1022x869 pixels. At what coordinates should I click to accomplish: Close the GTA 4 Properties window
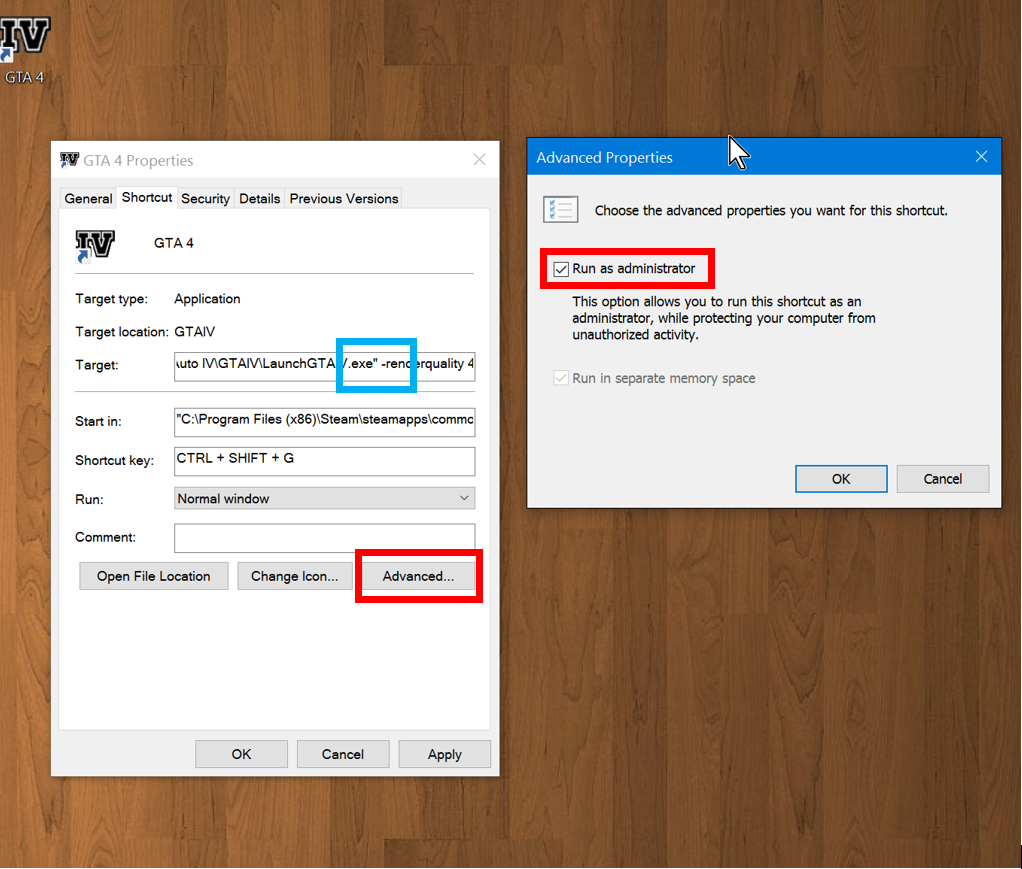pyautogui.click(x=480, y=160)
